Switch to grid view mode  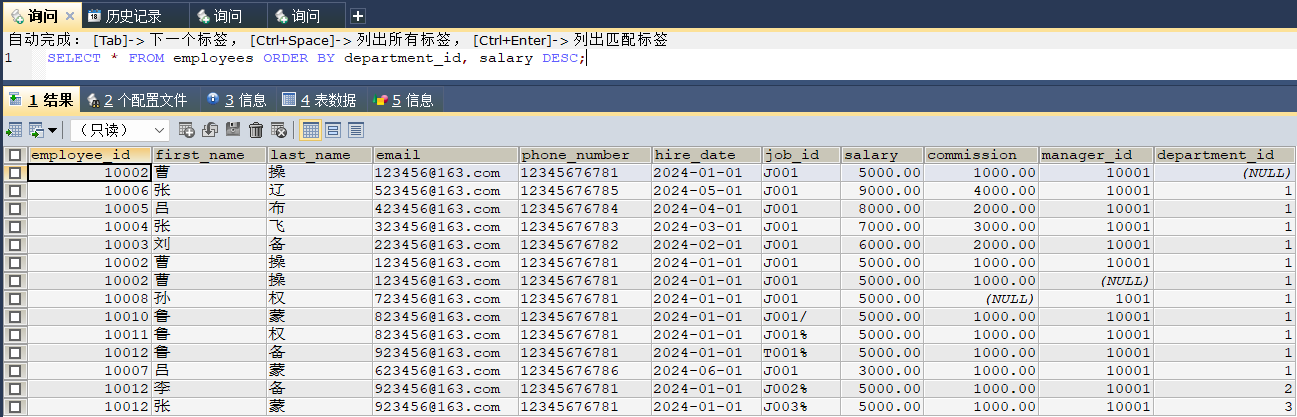coord(311,130)
